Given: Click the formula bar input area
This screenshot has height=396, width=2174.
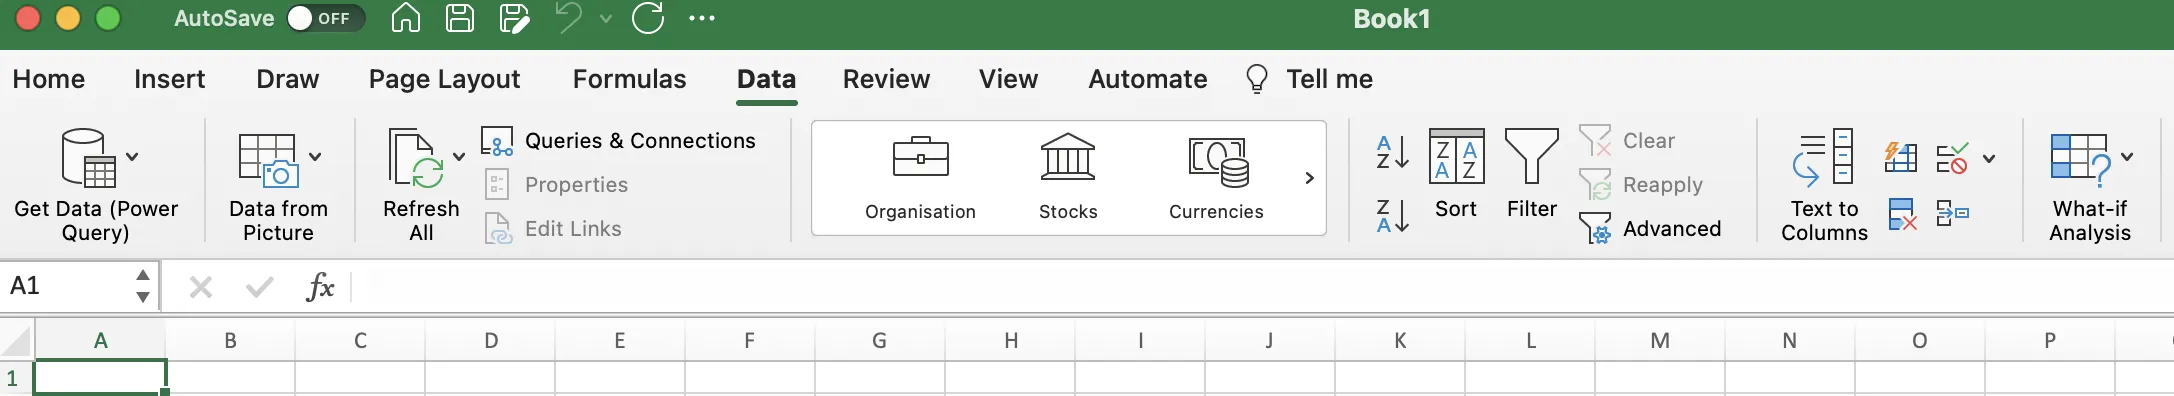Looking at the screenshot, I should [1263, 287].
